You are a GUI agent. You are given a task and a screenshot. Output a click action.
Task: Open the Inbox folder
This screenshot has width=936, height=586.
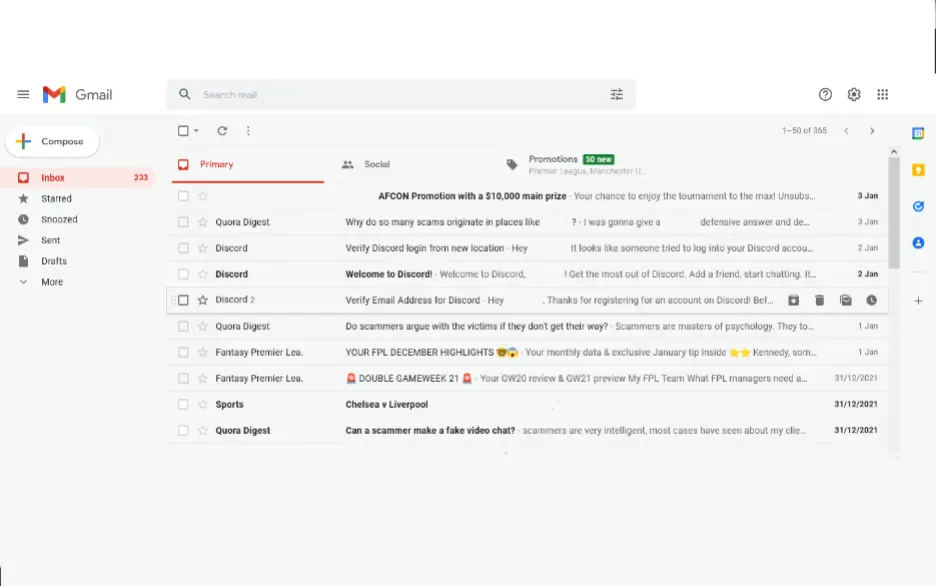click(x=78, y=177)
